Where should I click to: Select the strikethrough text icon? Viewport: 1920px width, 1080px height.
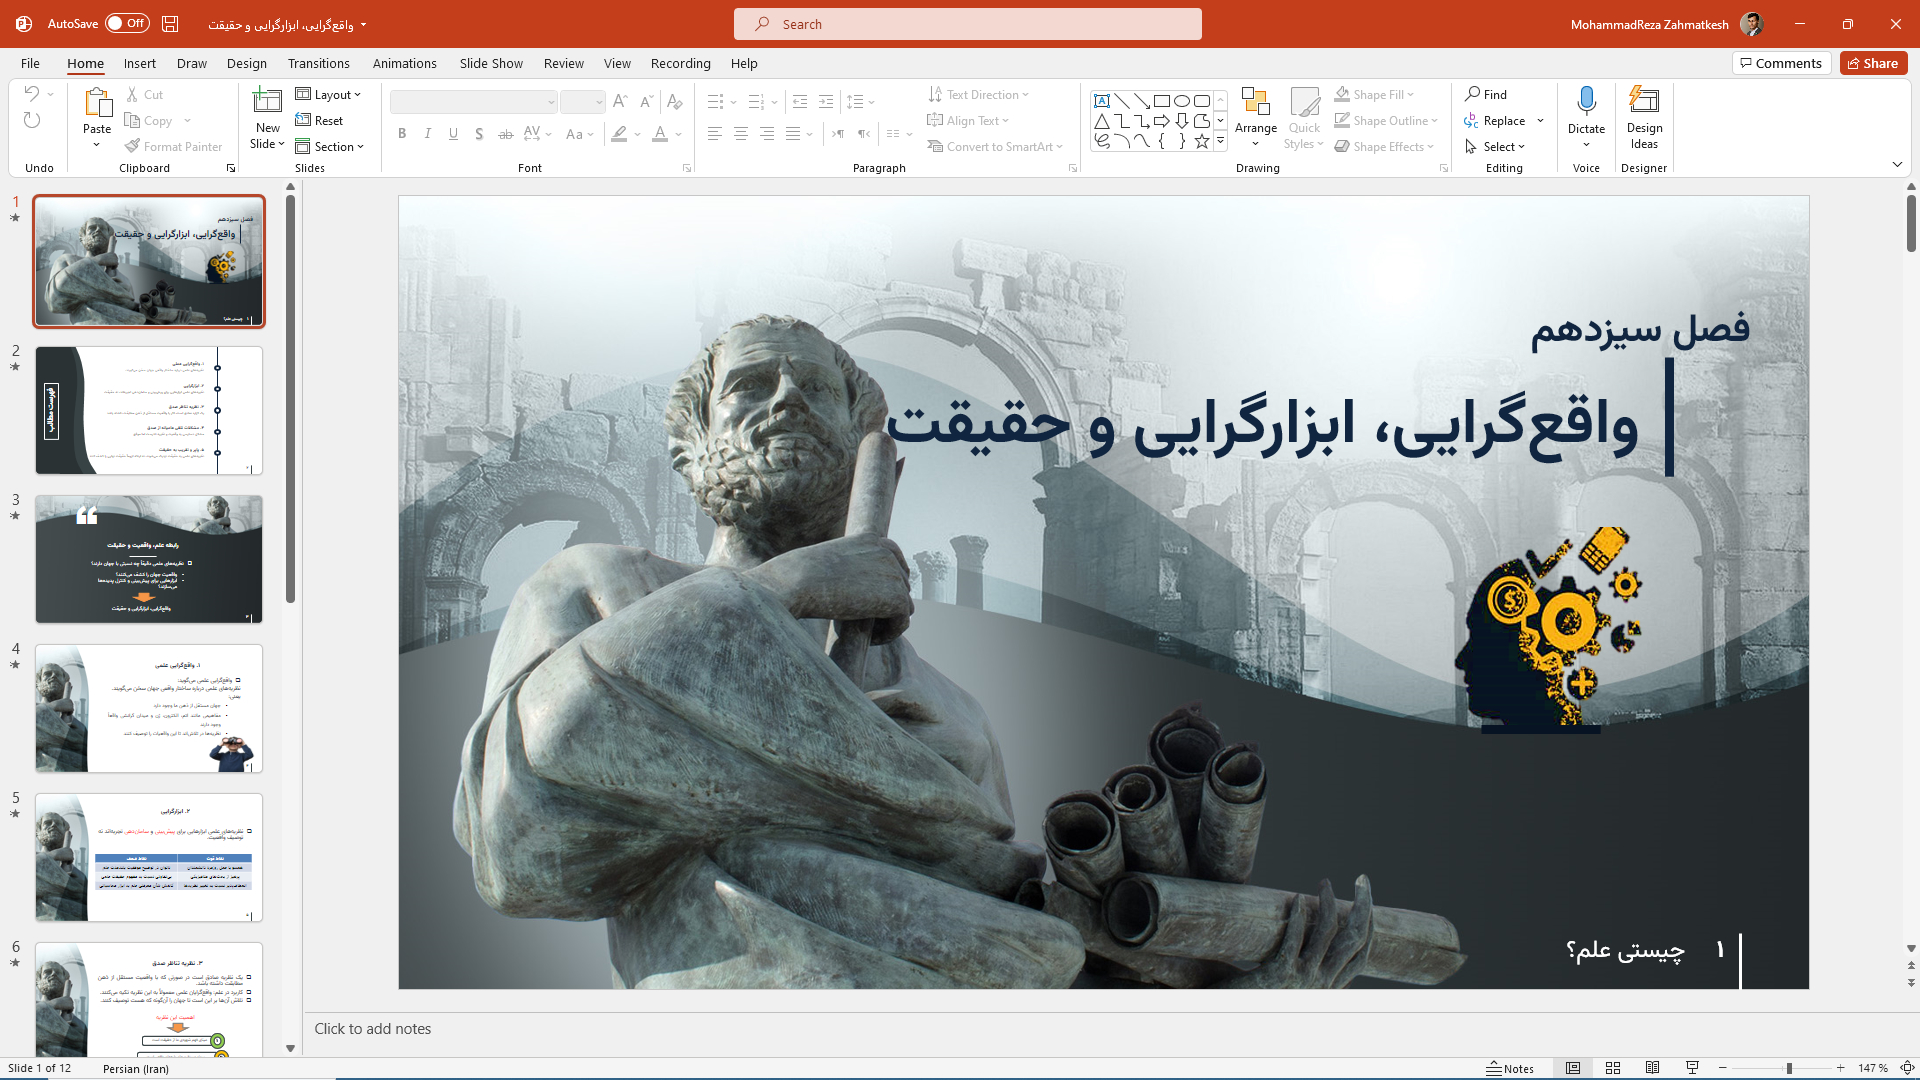506,133
